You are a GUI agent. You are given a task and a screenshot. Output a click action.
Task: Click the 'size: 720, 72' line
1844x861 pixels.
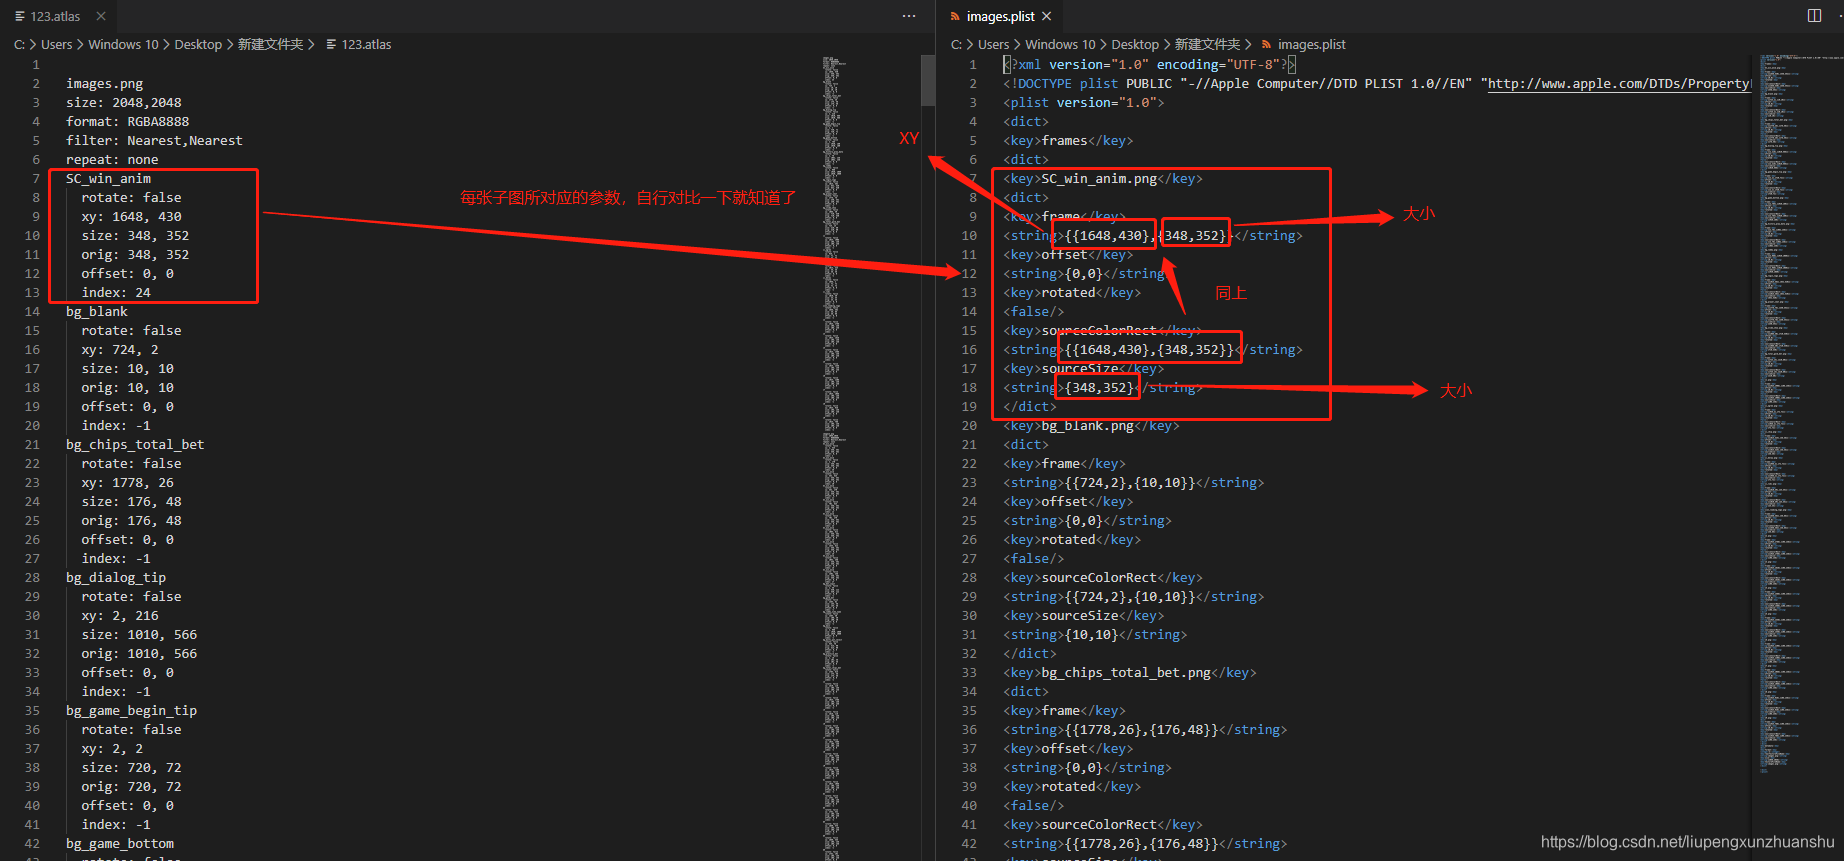coord(132,768)
